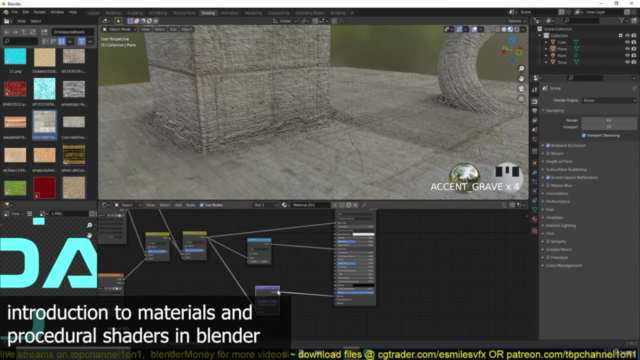Screen dimensions: 640x360
Task: Open the viewport Options button
Action: pos(516,21)
